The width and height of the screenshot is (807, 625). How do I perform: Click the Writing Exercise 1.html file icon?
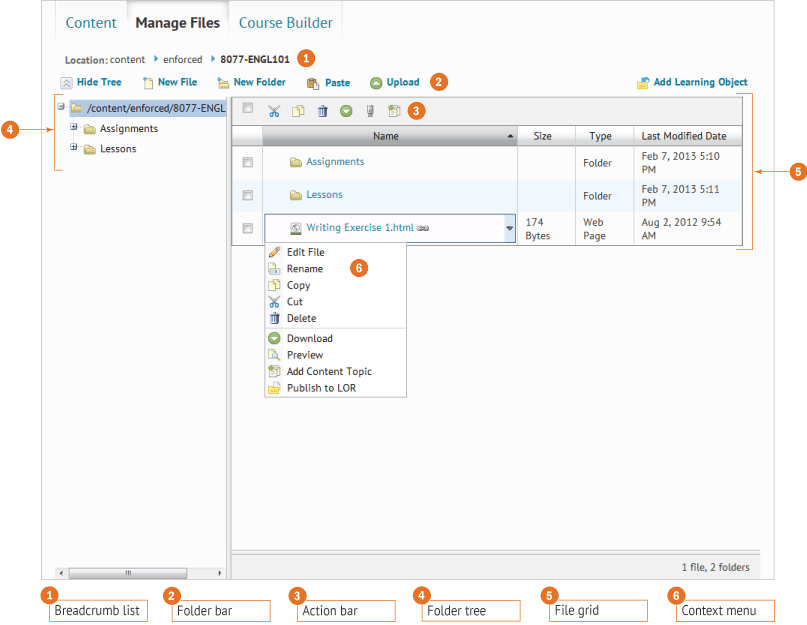295,228
